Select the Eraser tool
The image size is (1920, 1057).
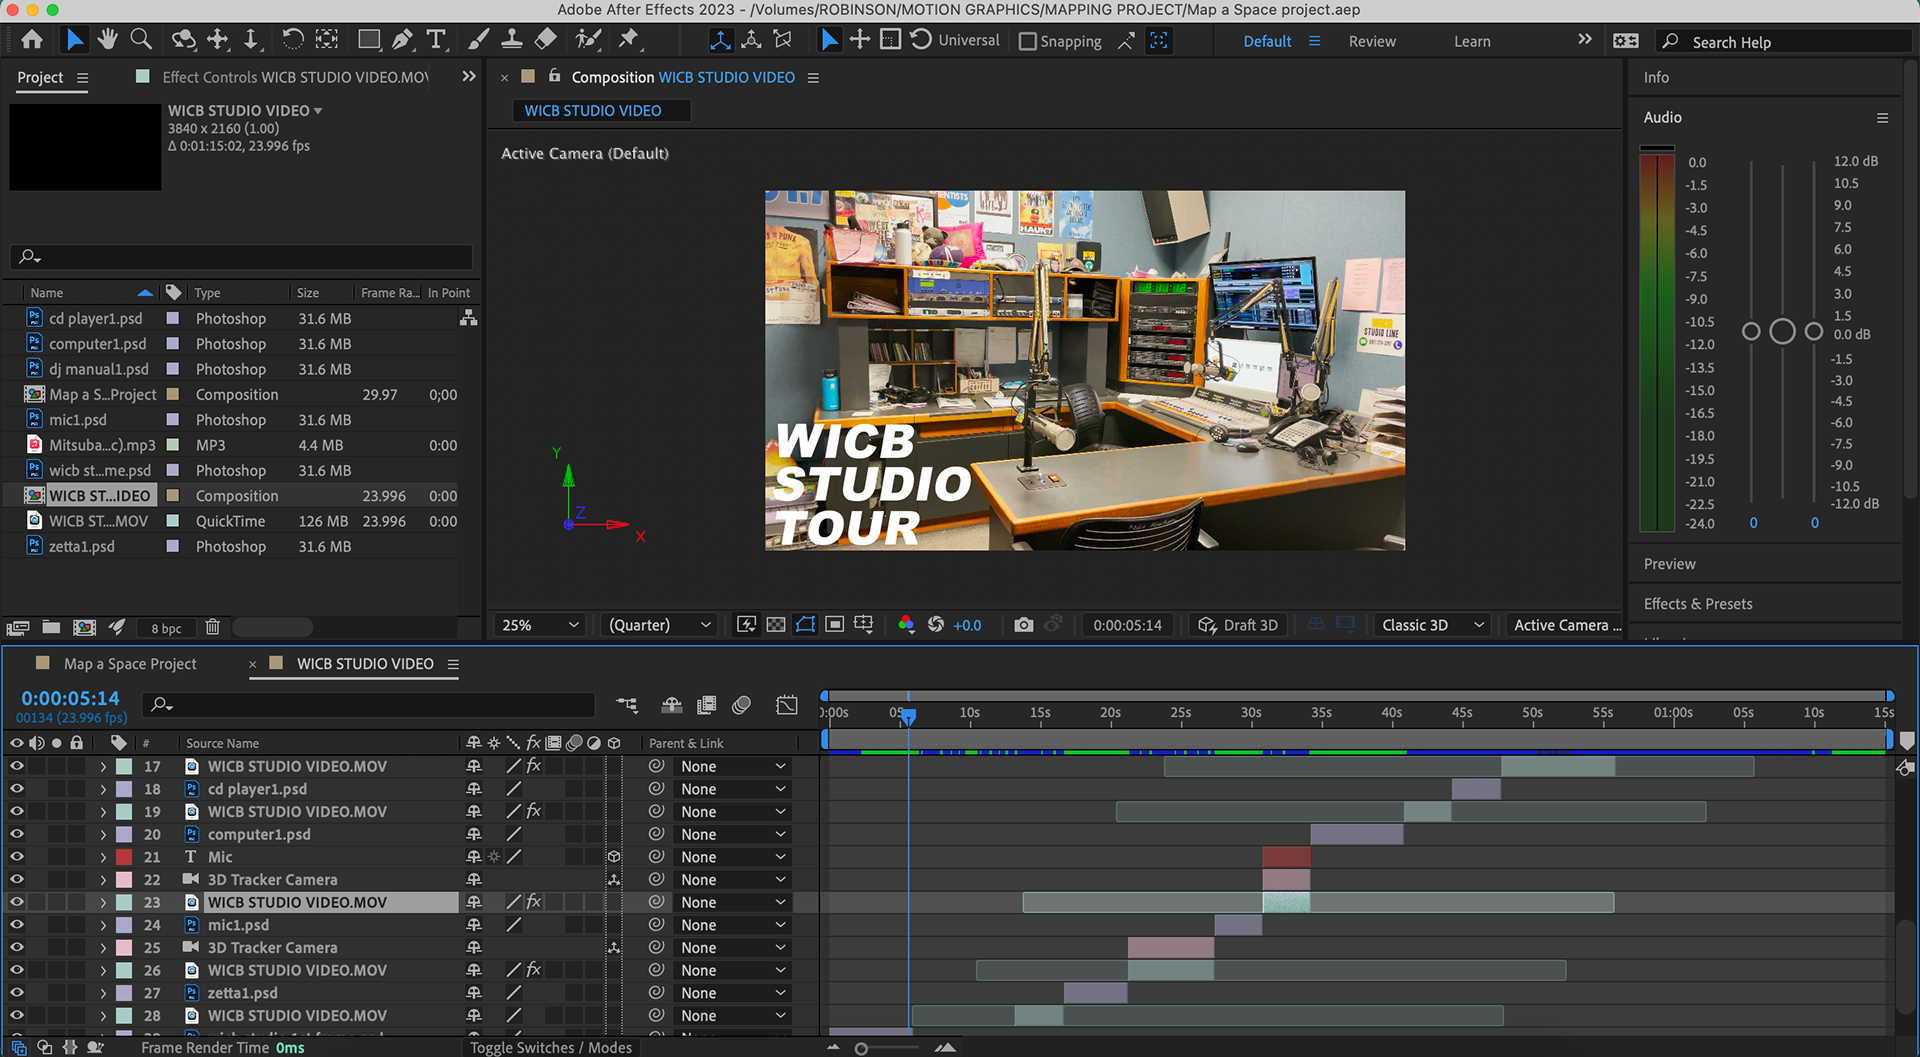coord(546,40)
